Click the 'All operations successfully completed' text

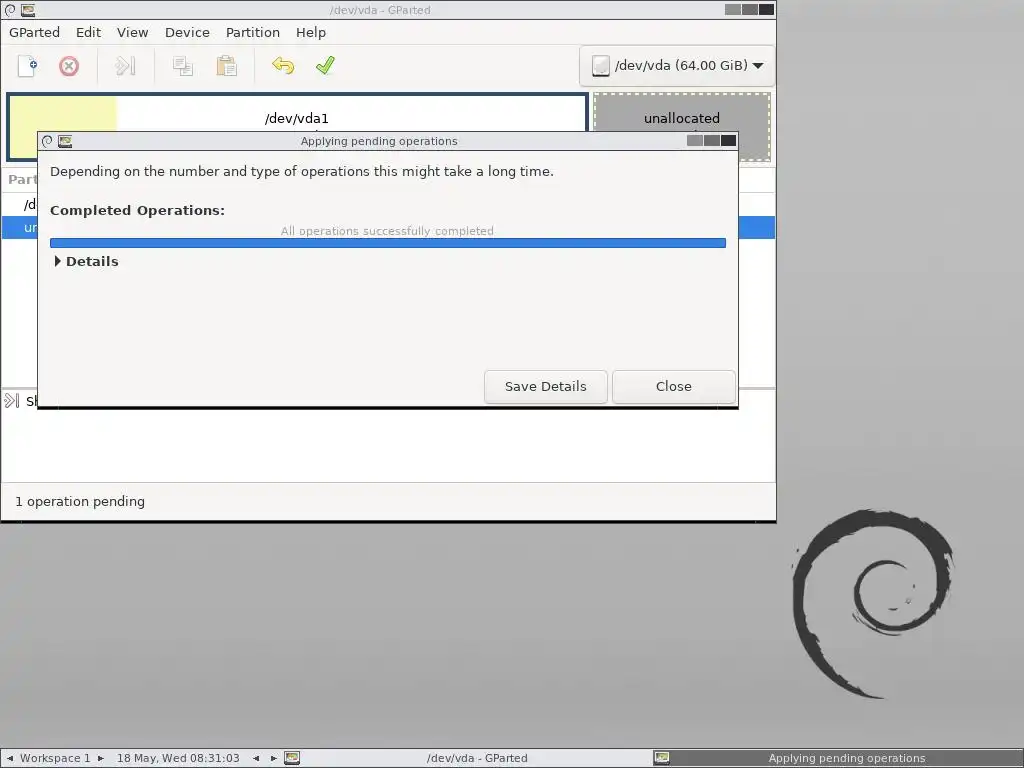[x=387, y=231]
